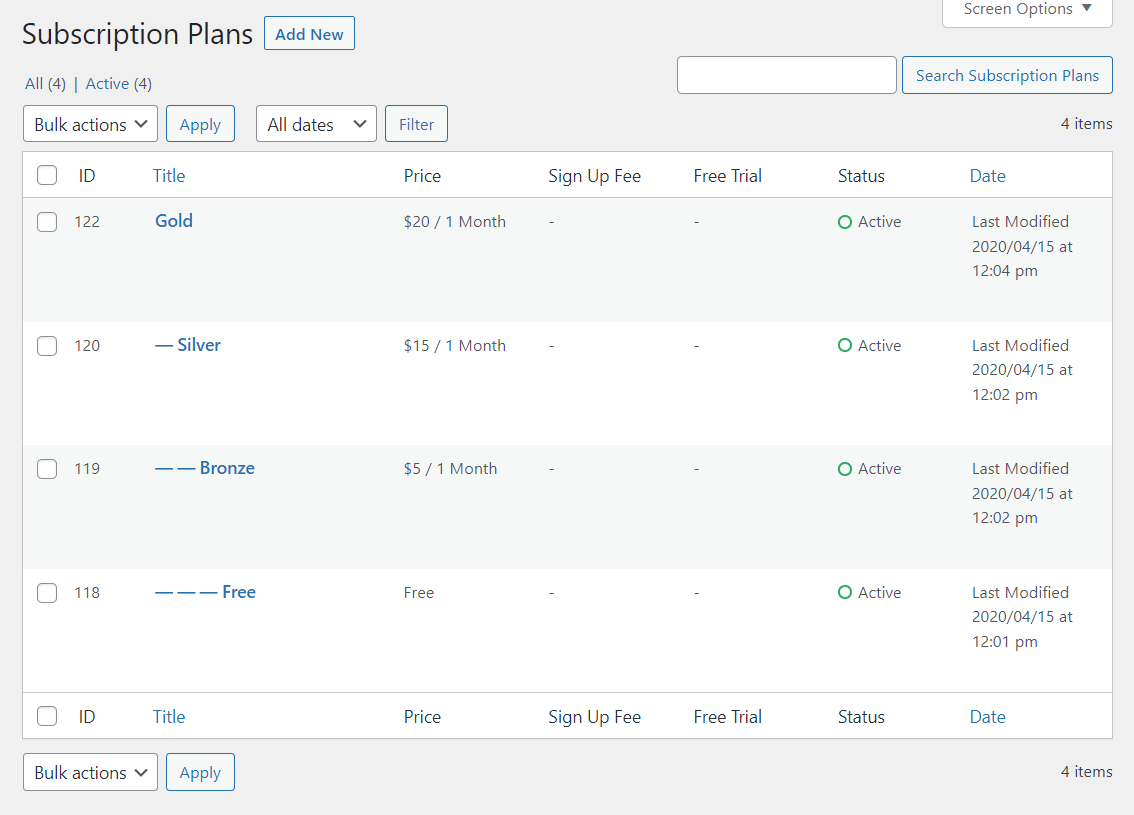
Task: Click the Active status icon on Bronze row
Action: 845,468
